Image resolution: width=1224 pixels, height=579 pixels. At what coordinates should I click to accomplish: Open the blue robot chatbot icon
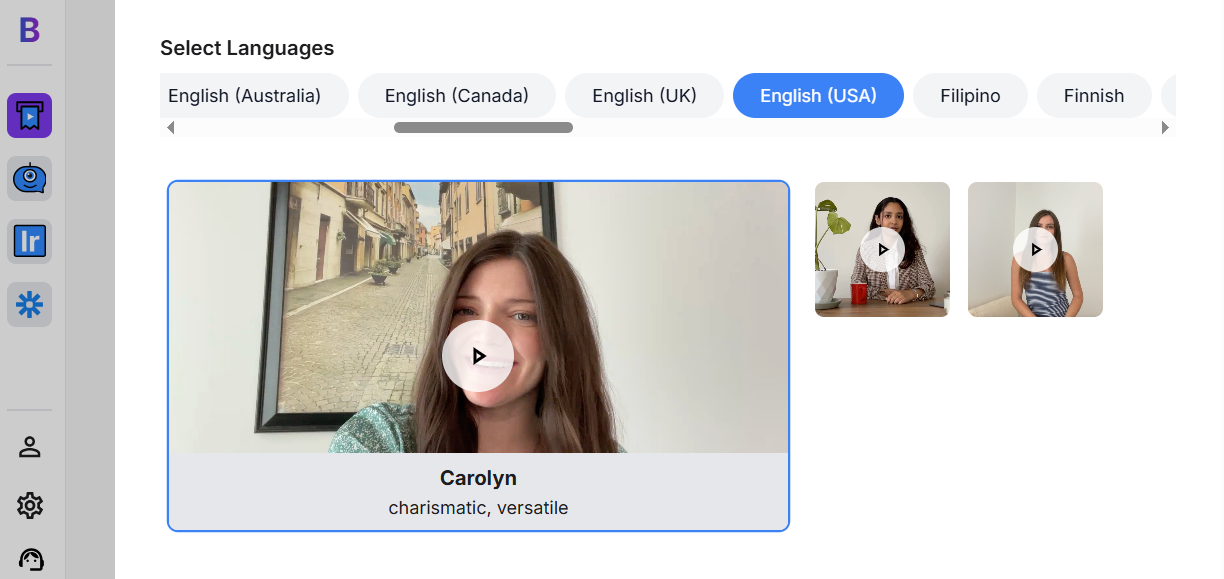point(30,179)
